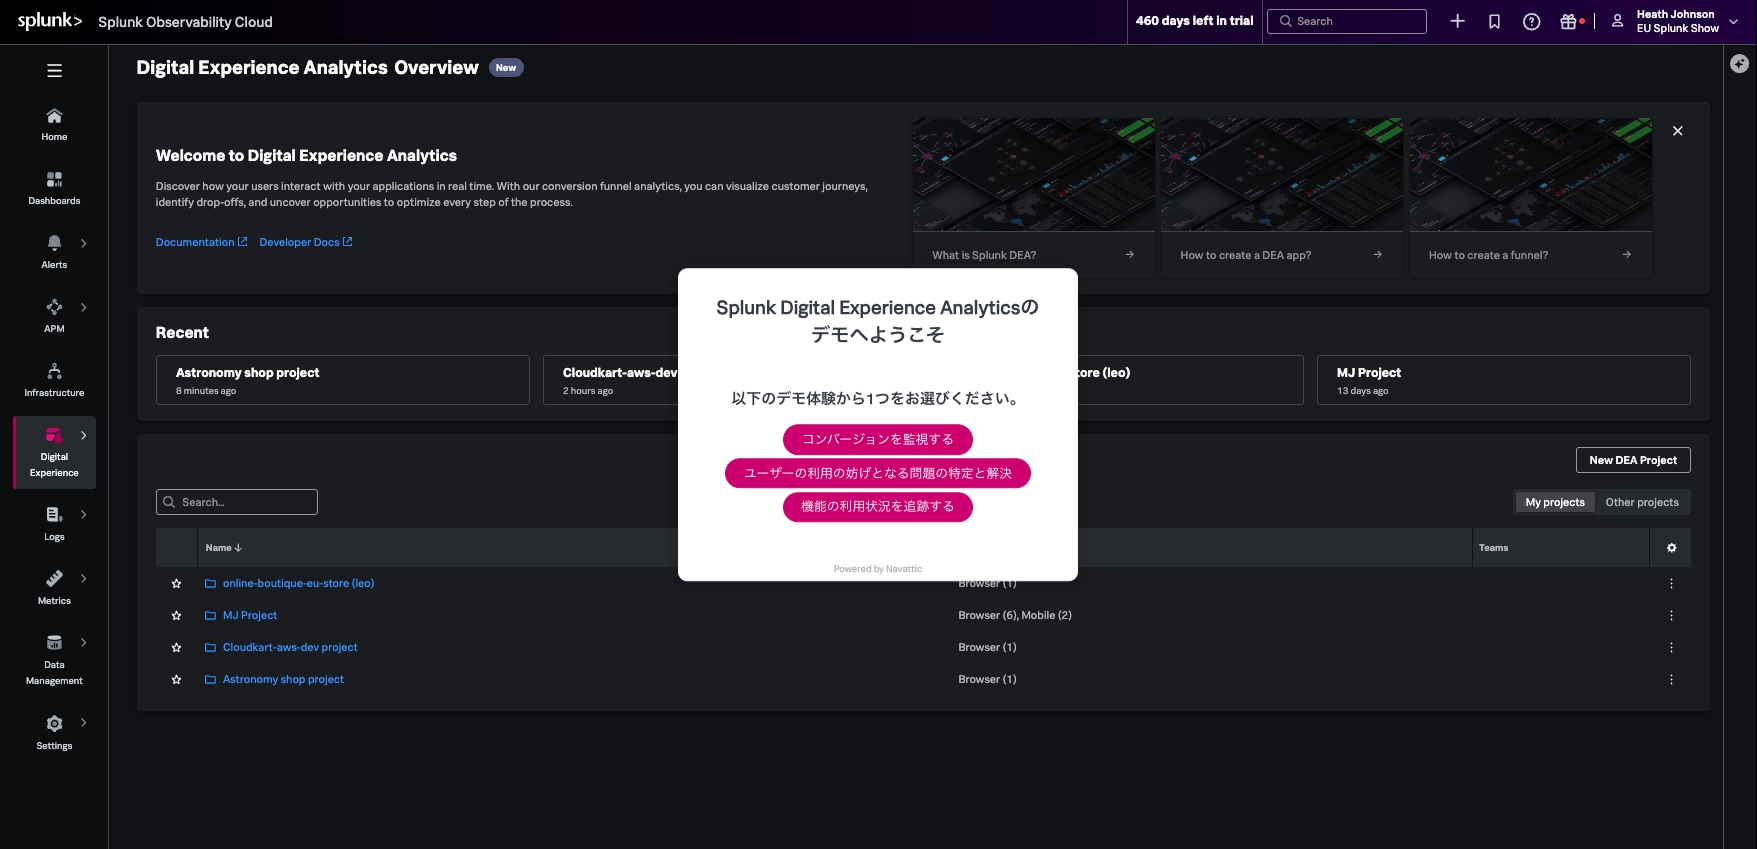Sort the table by Name column
This screenshot has height=849, width=1757.
[x=224, y=548]
